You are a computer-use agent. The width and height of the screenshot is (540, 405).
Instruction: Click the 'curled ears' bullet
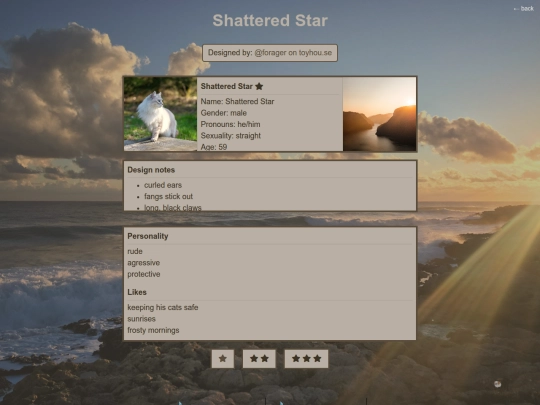(x=163, y=185)
